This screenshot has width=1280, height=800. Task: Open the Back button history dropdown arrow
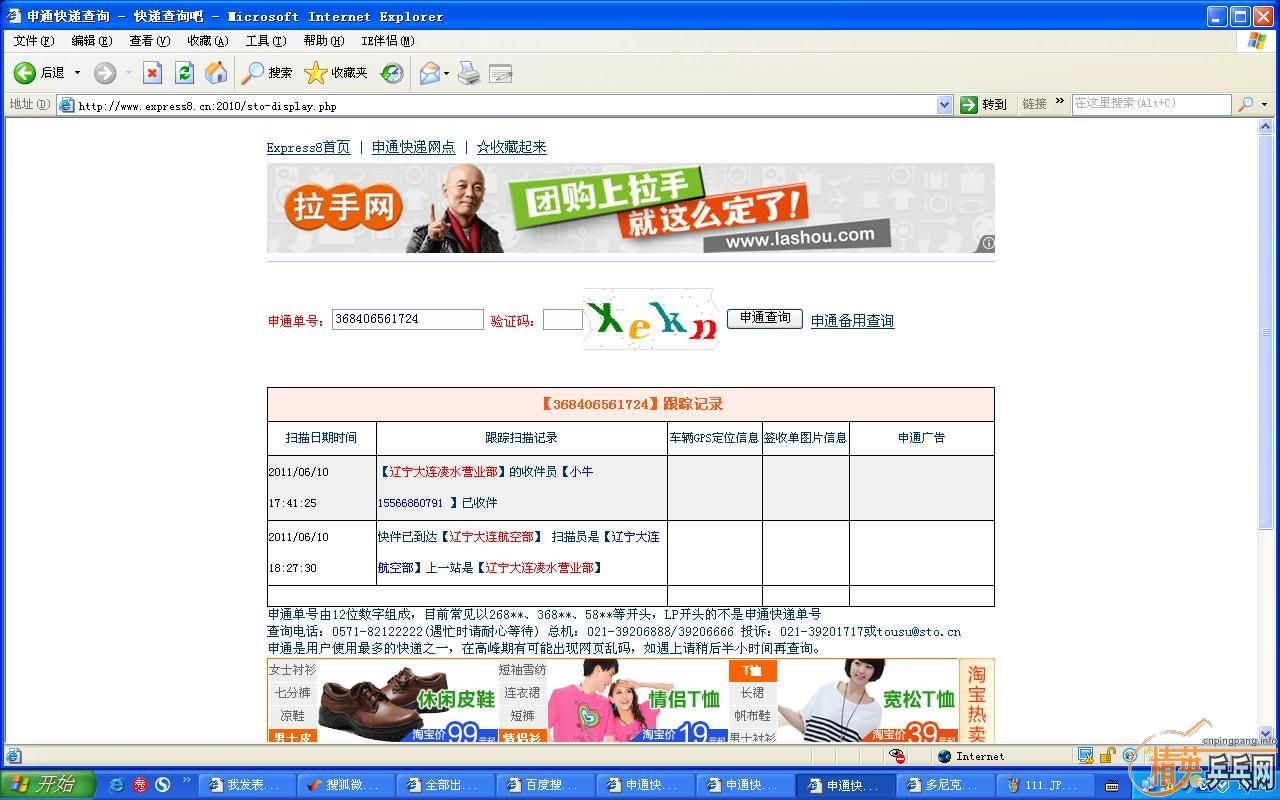77,73
